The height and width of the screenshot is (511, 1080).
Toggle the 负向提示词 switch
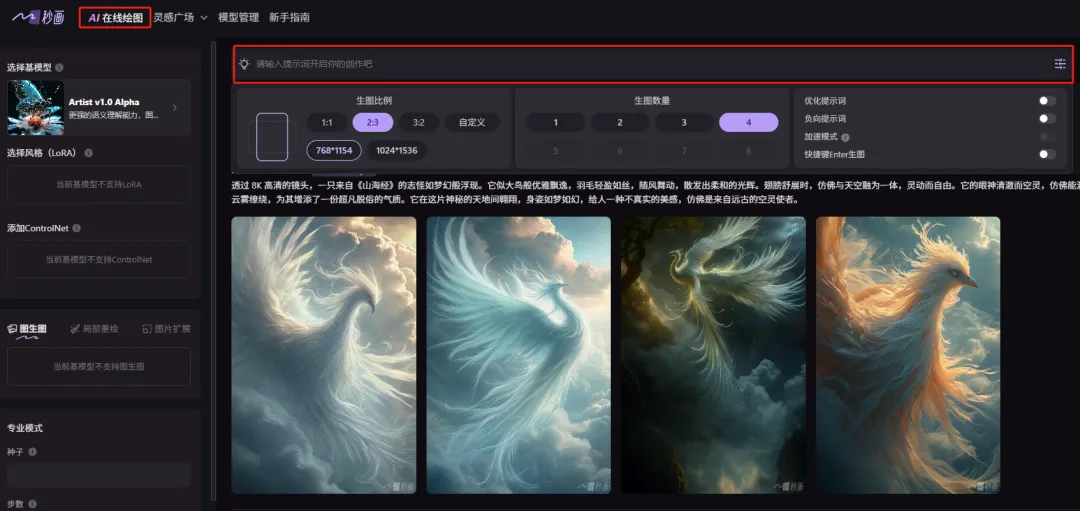tap(1047, 118)
